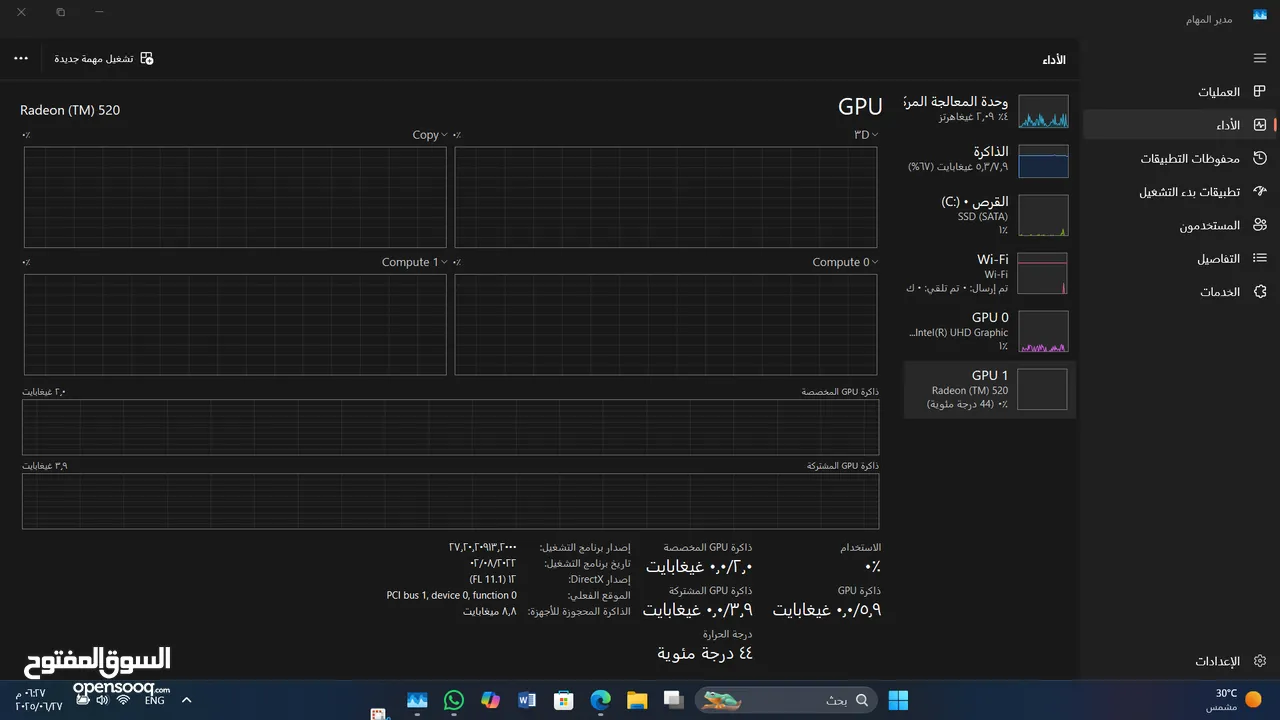
Task: Select the Memory (الذاكرة) performance entry
Action: tap(990, 159)
